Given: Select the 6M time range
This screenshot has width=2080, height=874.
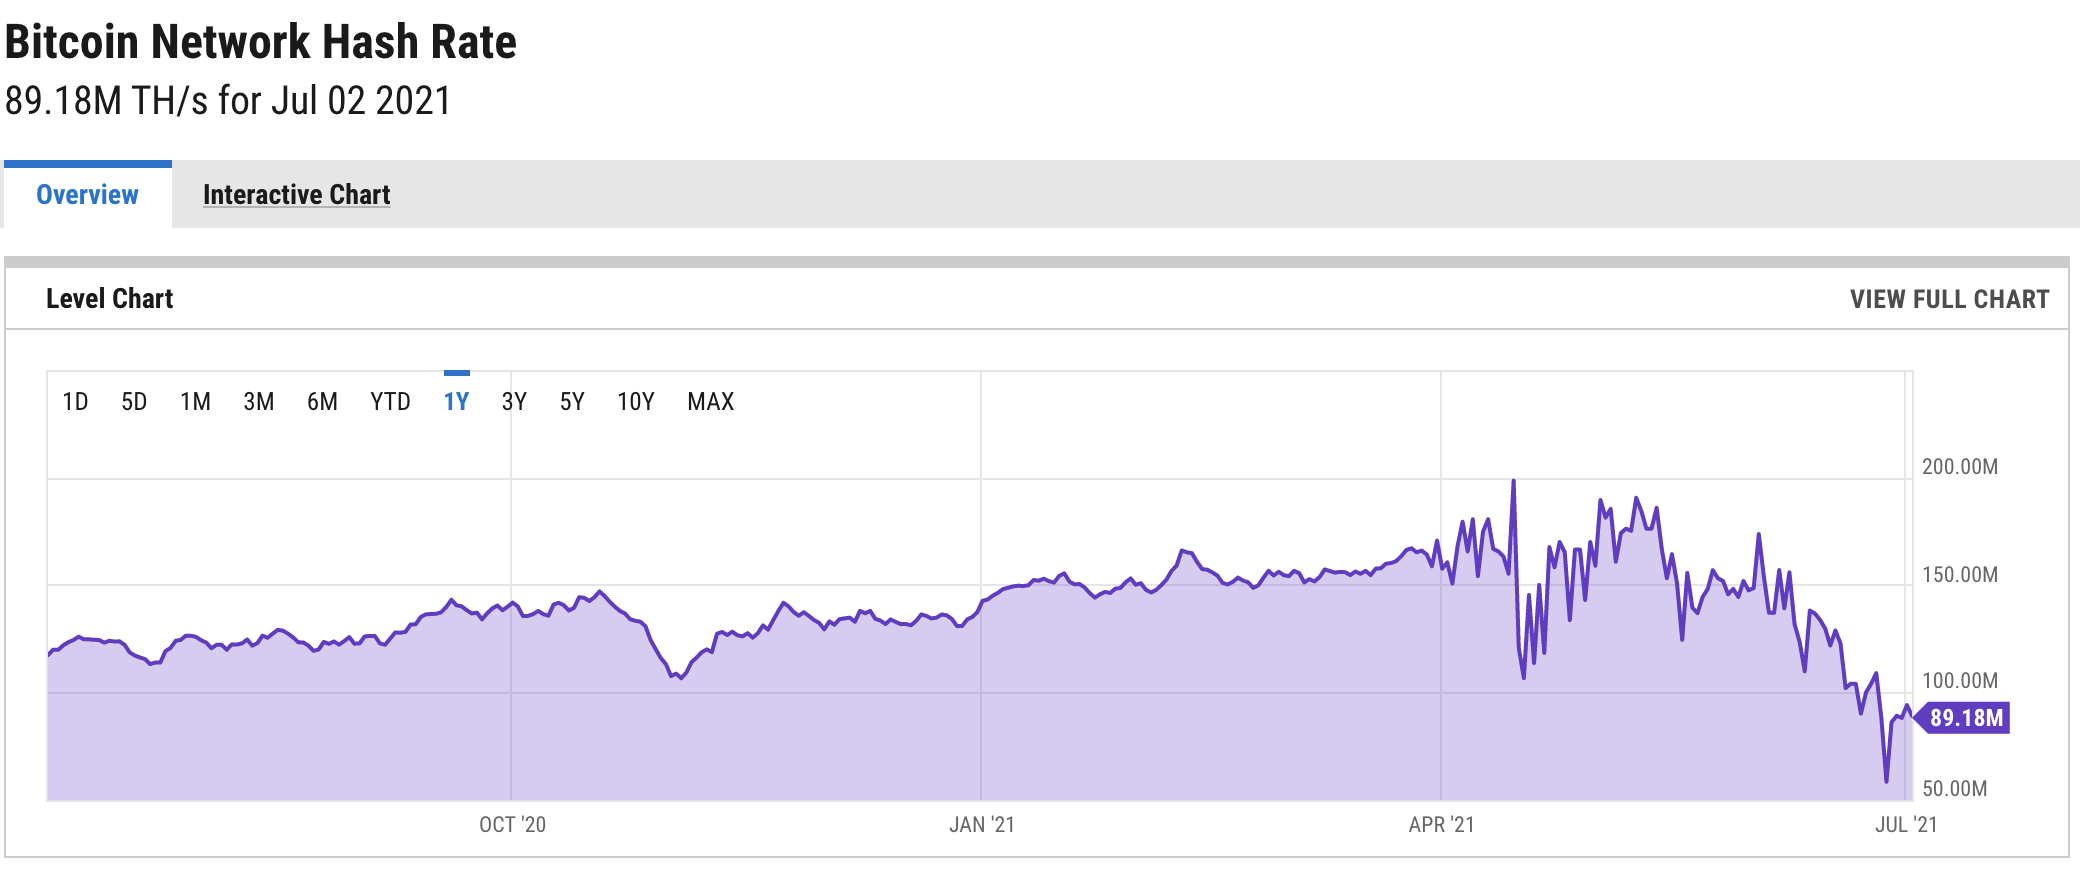Looking at the screenshot, I should (x=322, y=402).
